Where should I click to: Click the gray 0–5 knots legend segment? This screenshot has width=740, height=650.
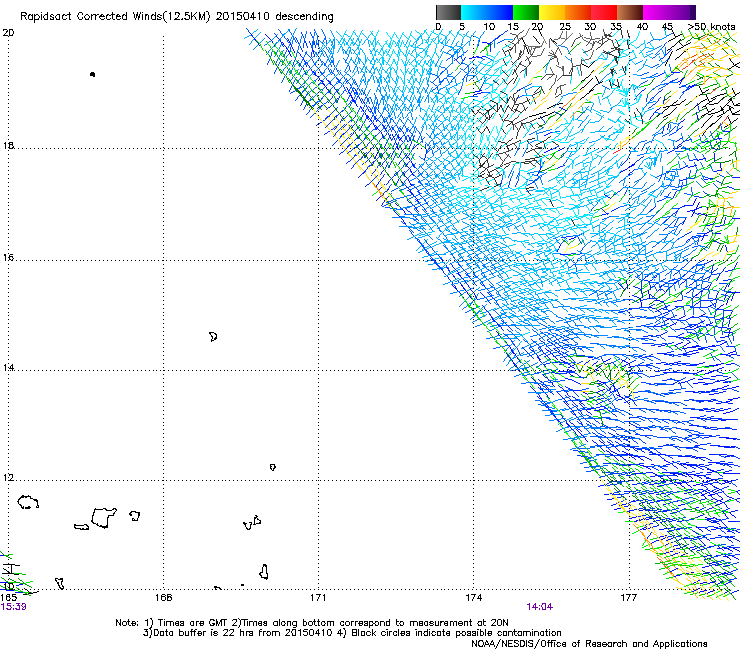click(448, 12)
